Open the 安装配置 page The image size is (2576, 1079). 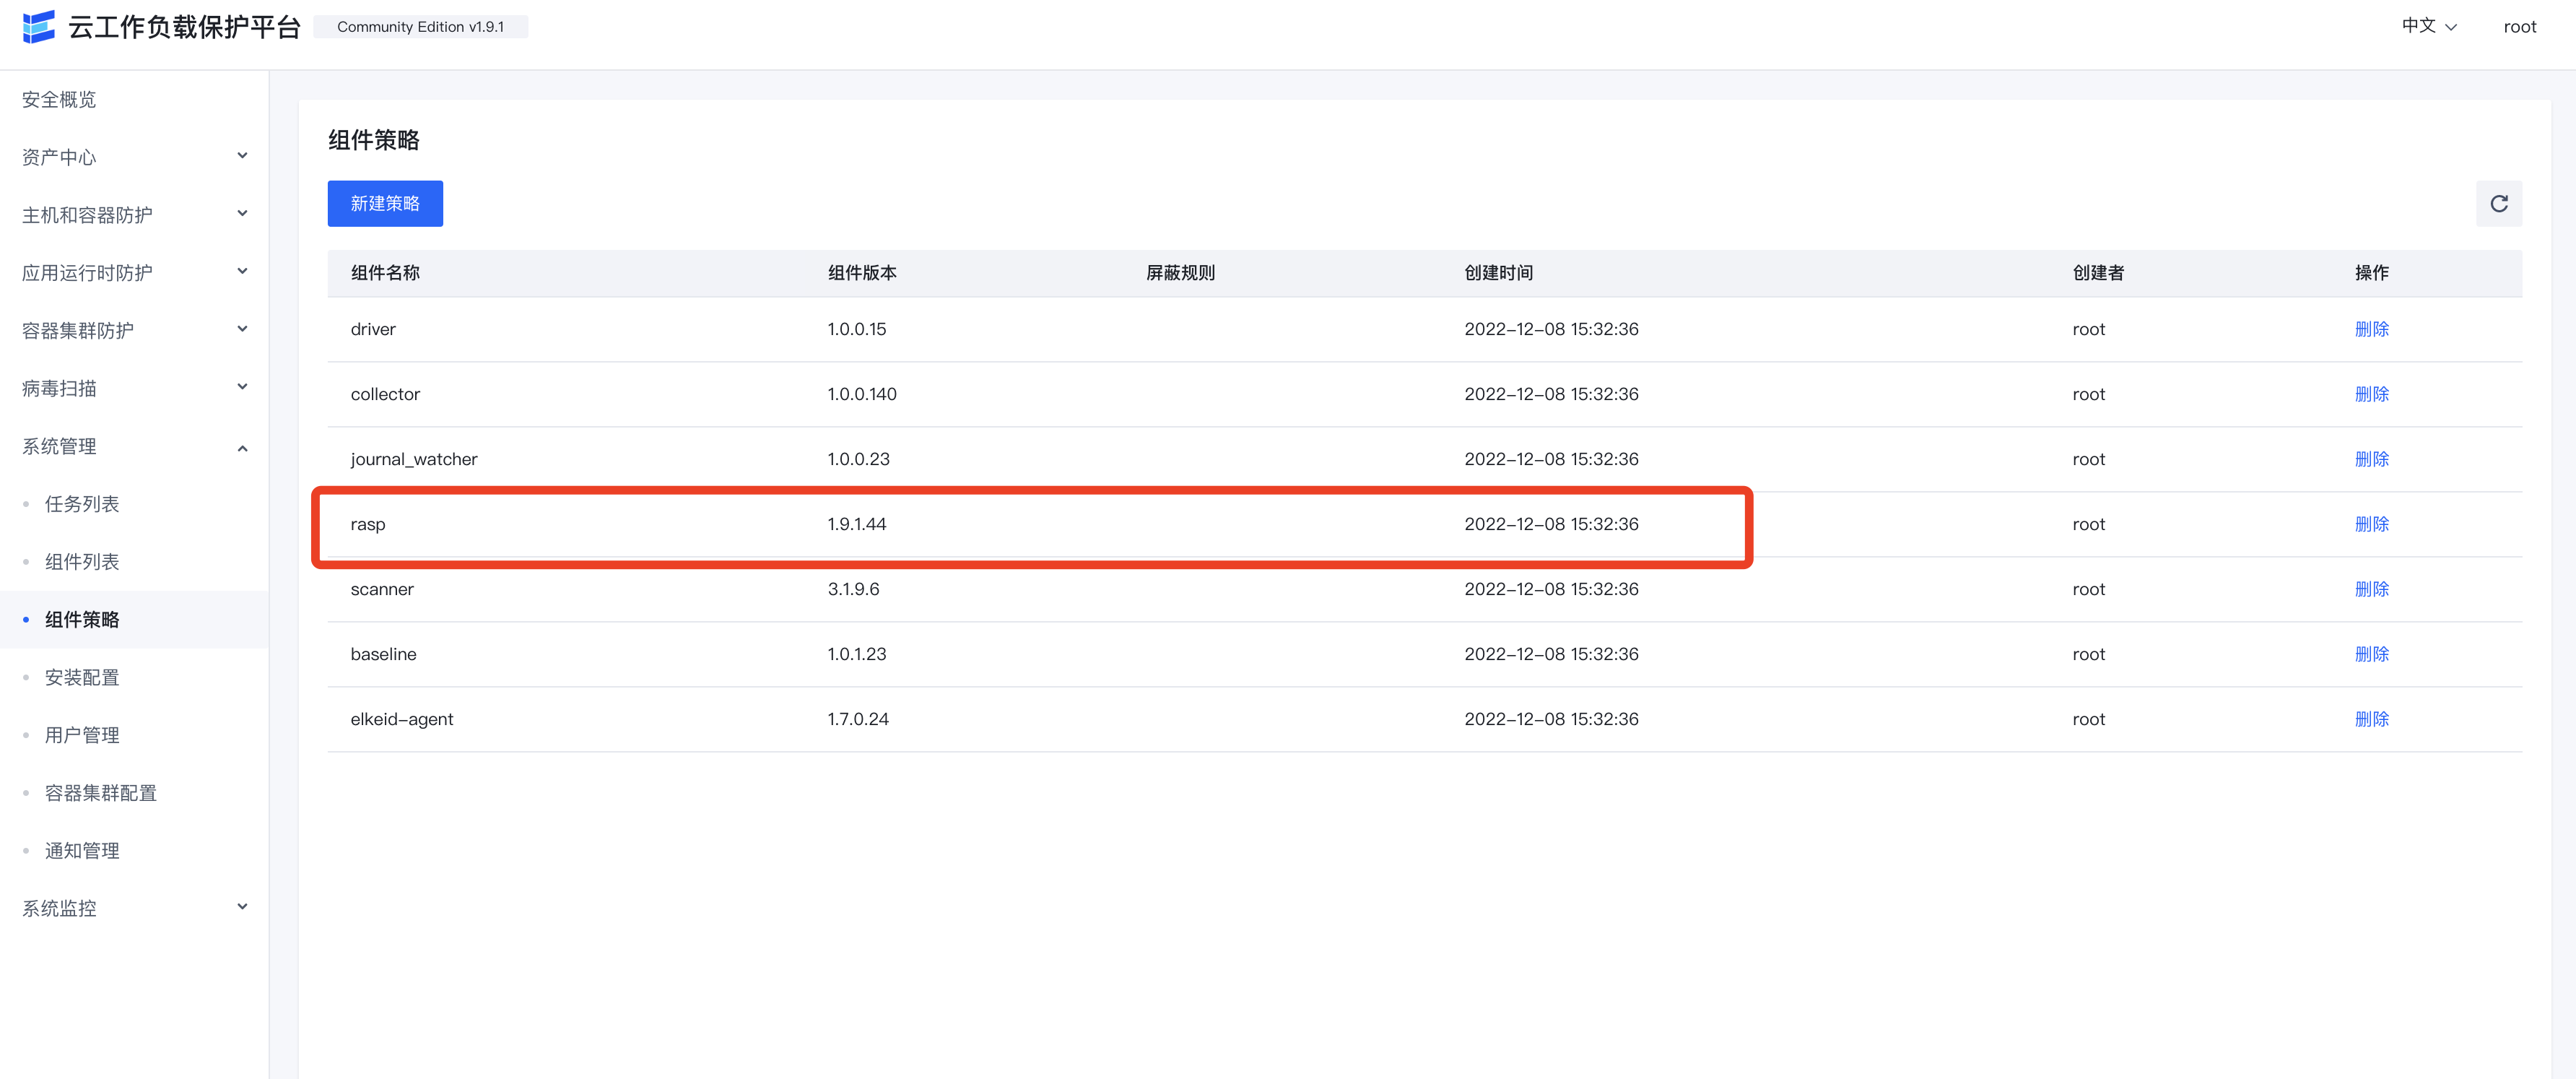pyautogui.click(x=81, y=677)
